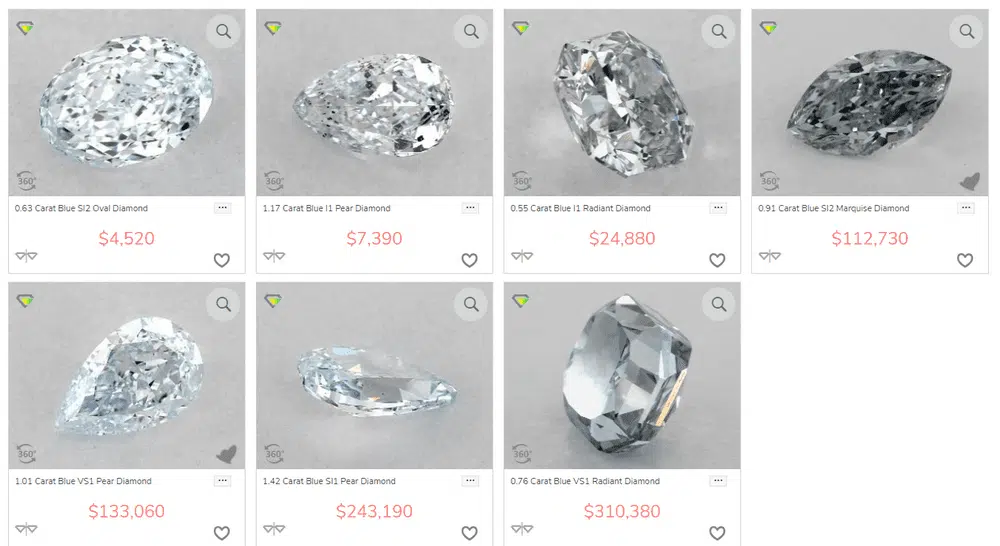Compare the $310,380 Radiant Diamond via scale icon
The height and width of the screenshot is (546, 1000).
[522, 529]
